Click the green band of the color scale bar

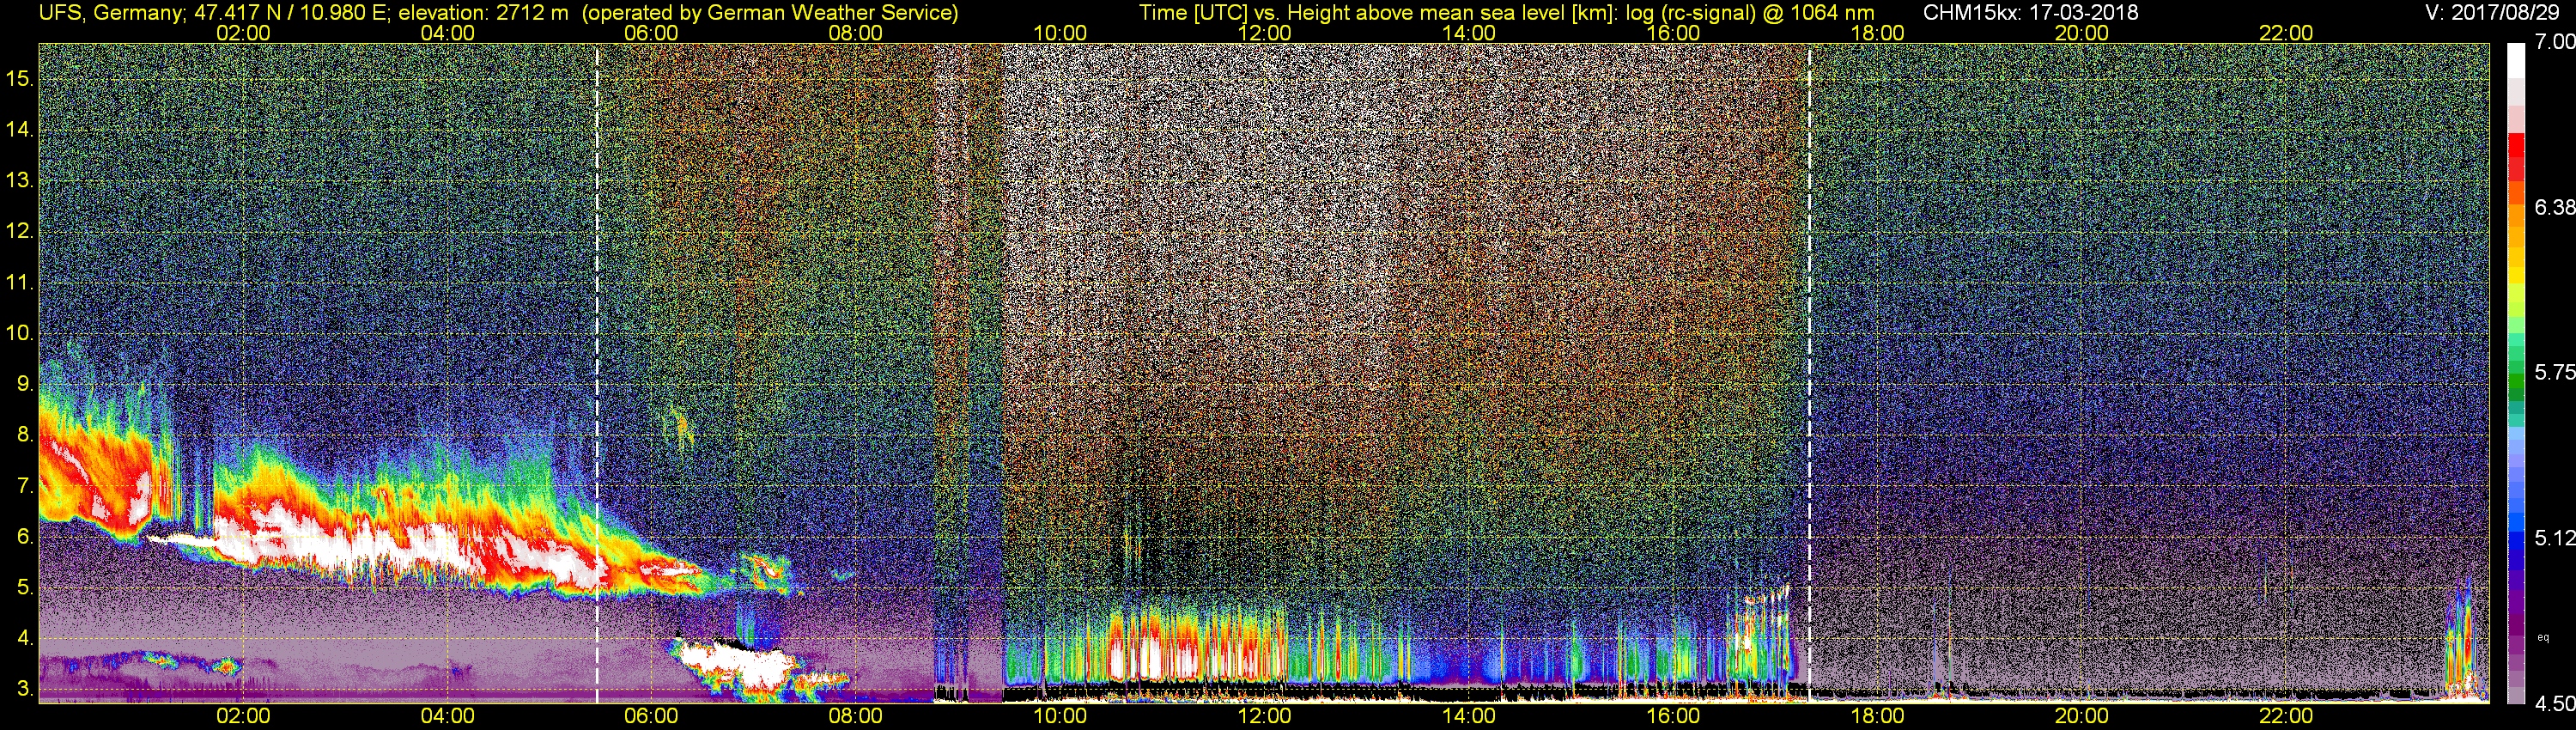tap(2515, 380)
